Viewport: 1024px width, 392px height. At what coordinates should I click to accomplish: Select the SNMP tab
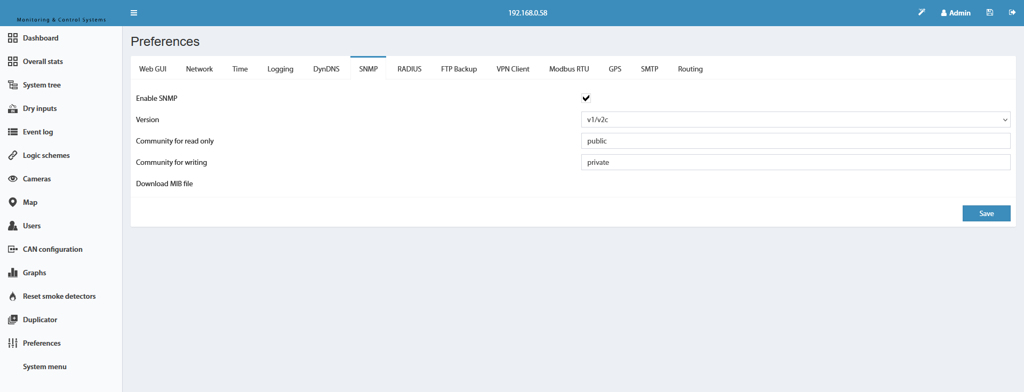(x=368, y=69)
